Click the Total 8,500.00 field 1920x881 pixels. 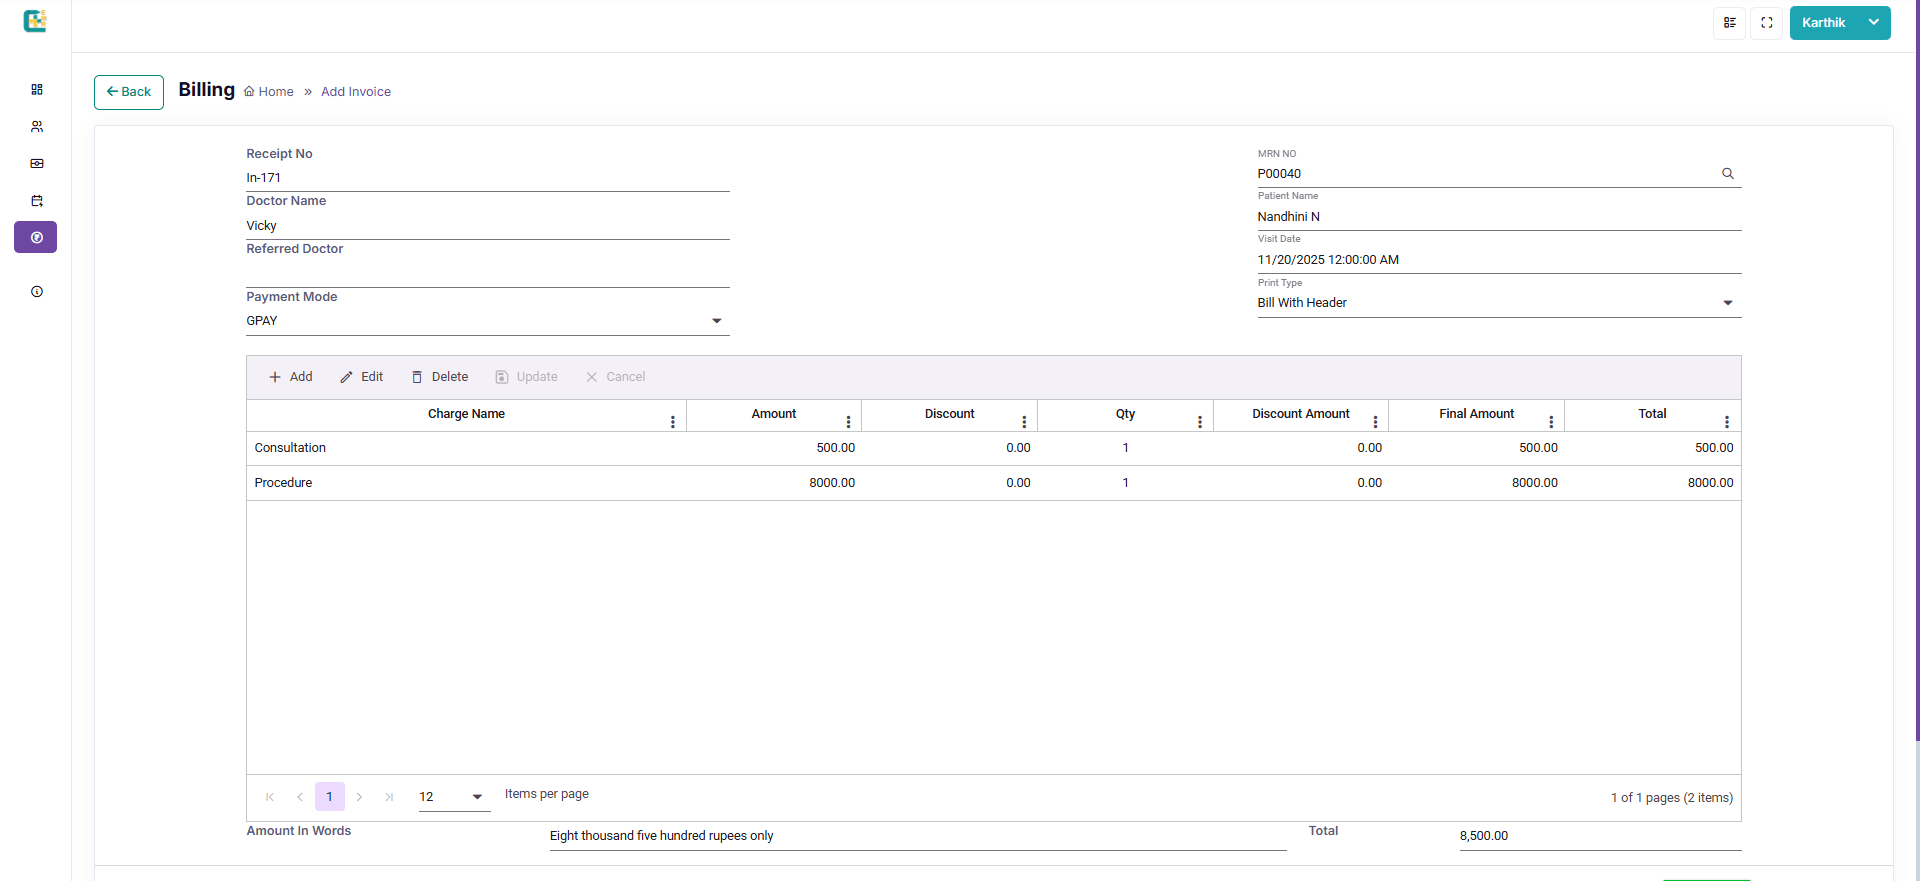click(1600, 836)
